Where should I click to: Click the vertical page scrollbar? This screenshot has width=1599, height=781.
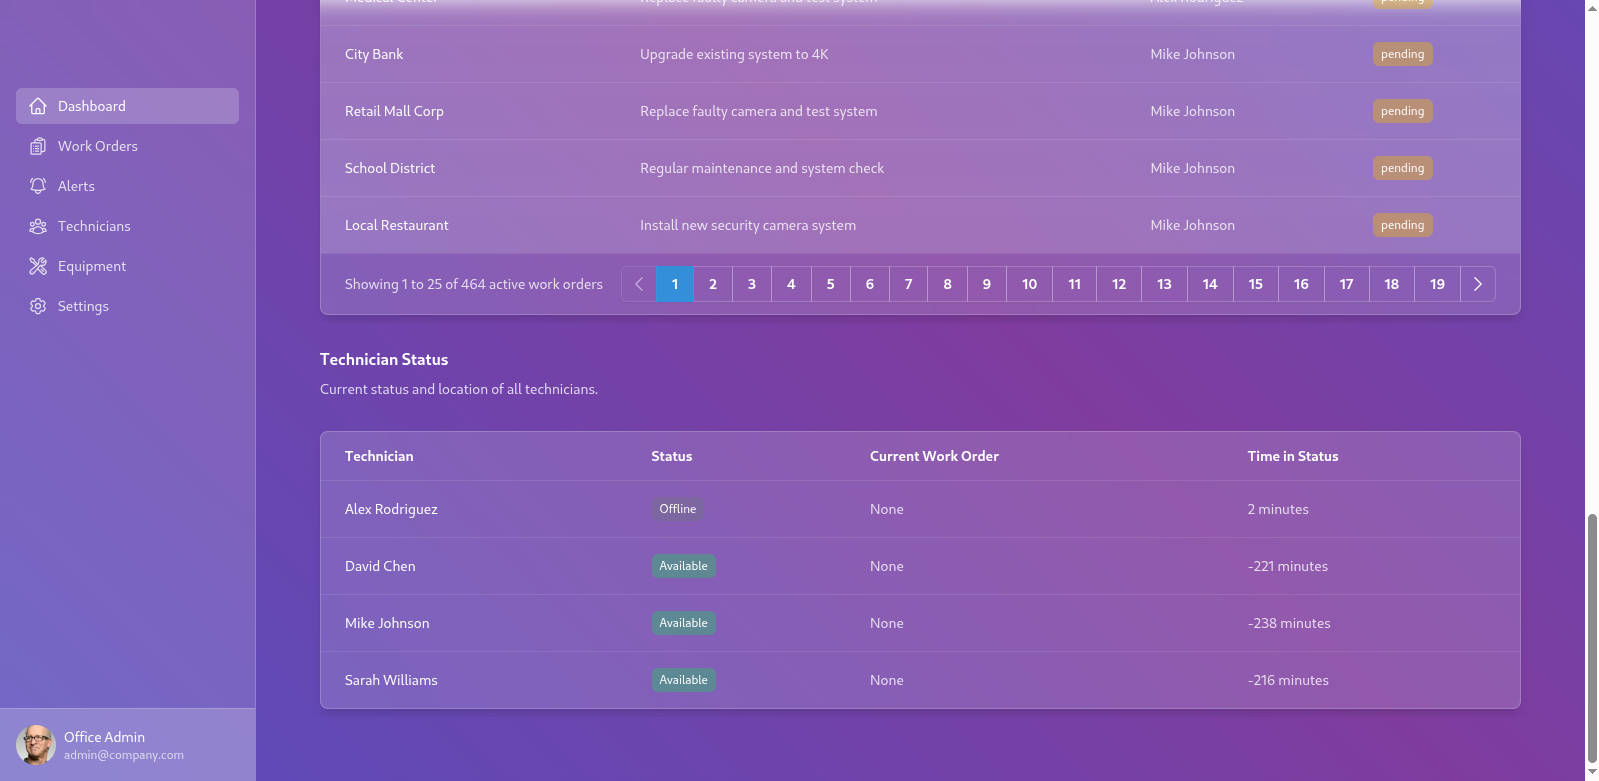tap(1592, 640)
